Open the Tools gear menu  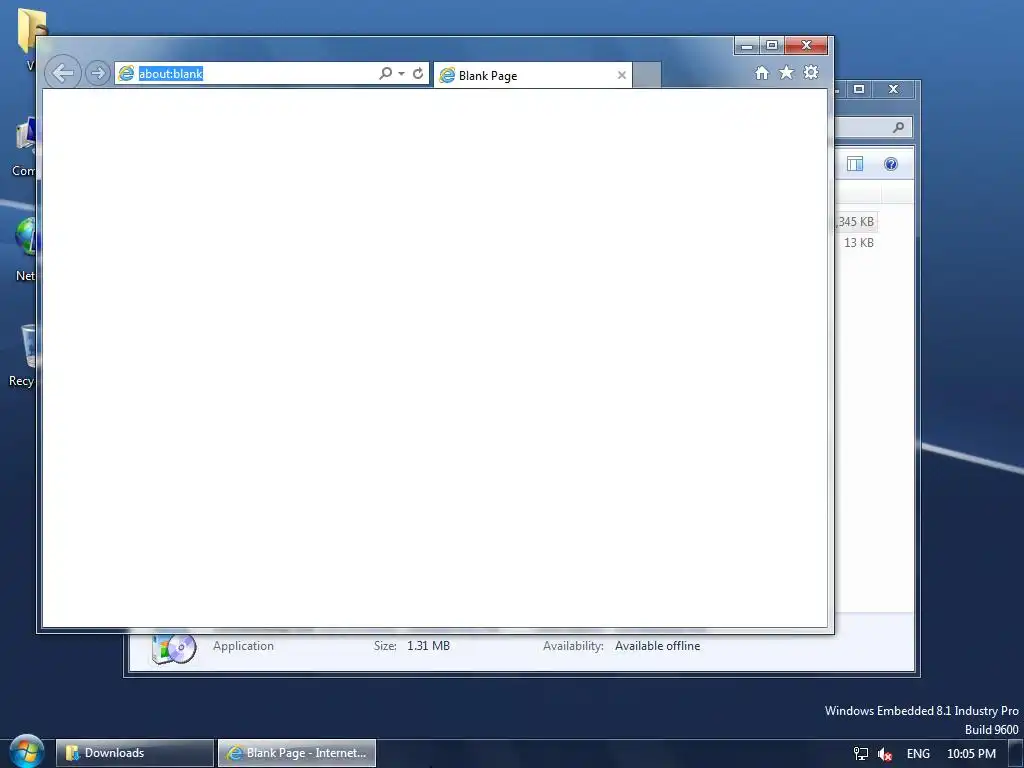pos(810,72)
